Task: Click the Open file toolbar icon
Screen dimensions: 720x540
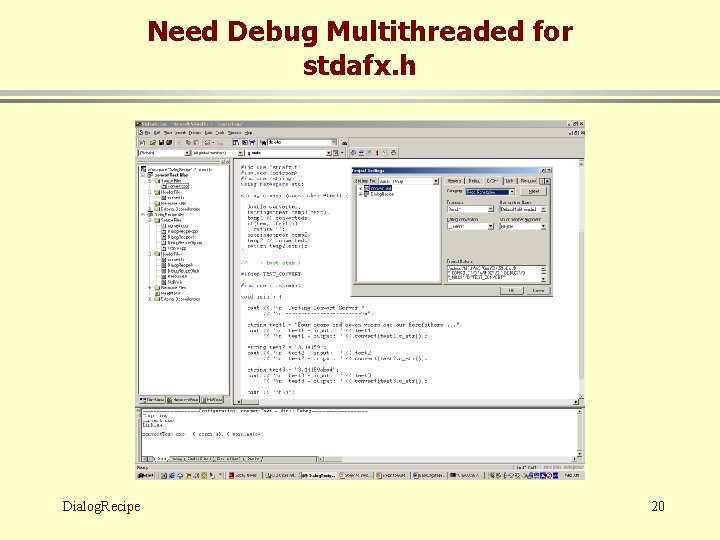Action: (x=152, y=142)
